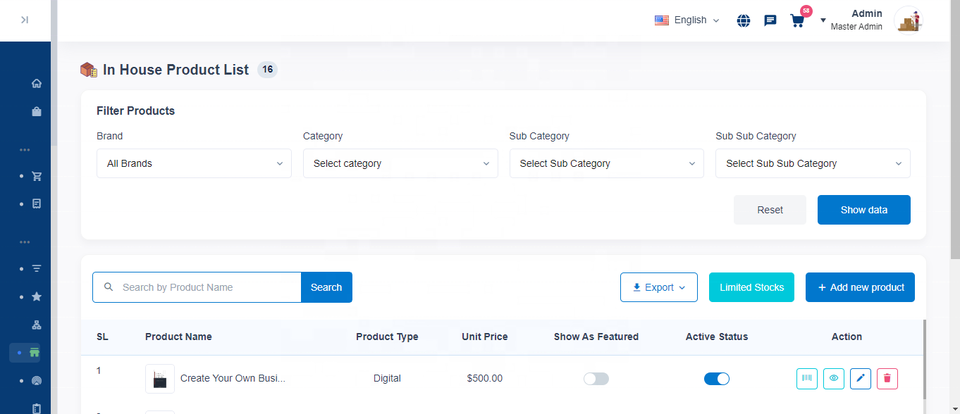Viewport: 960px width, 414px height.
Task: Open the Export dropdown button
Action: tap(658, 287)
